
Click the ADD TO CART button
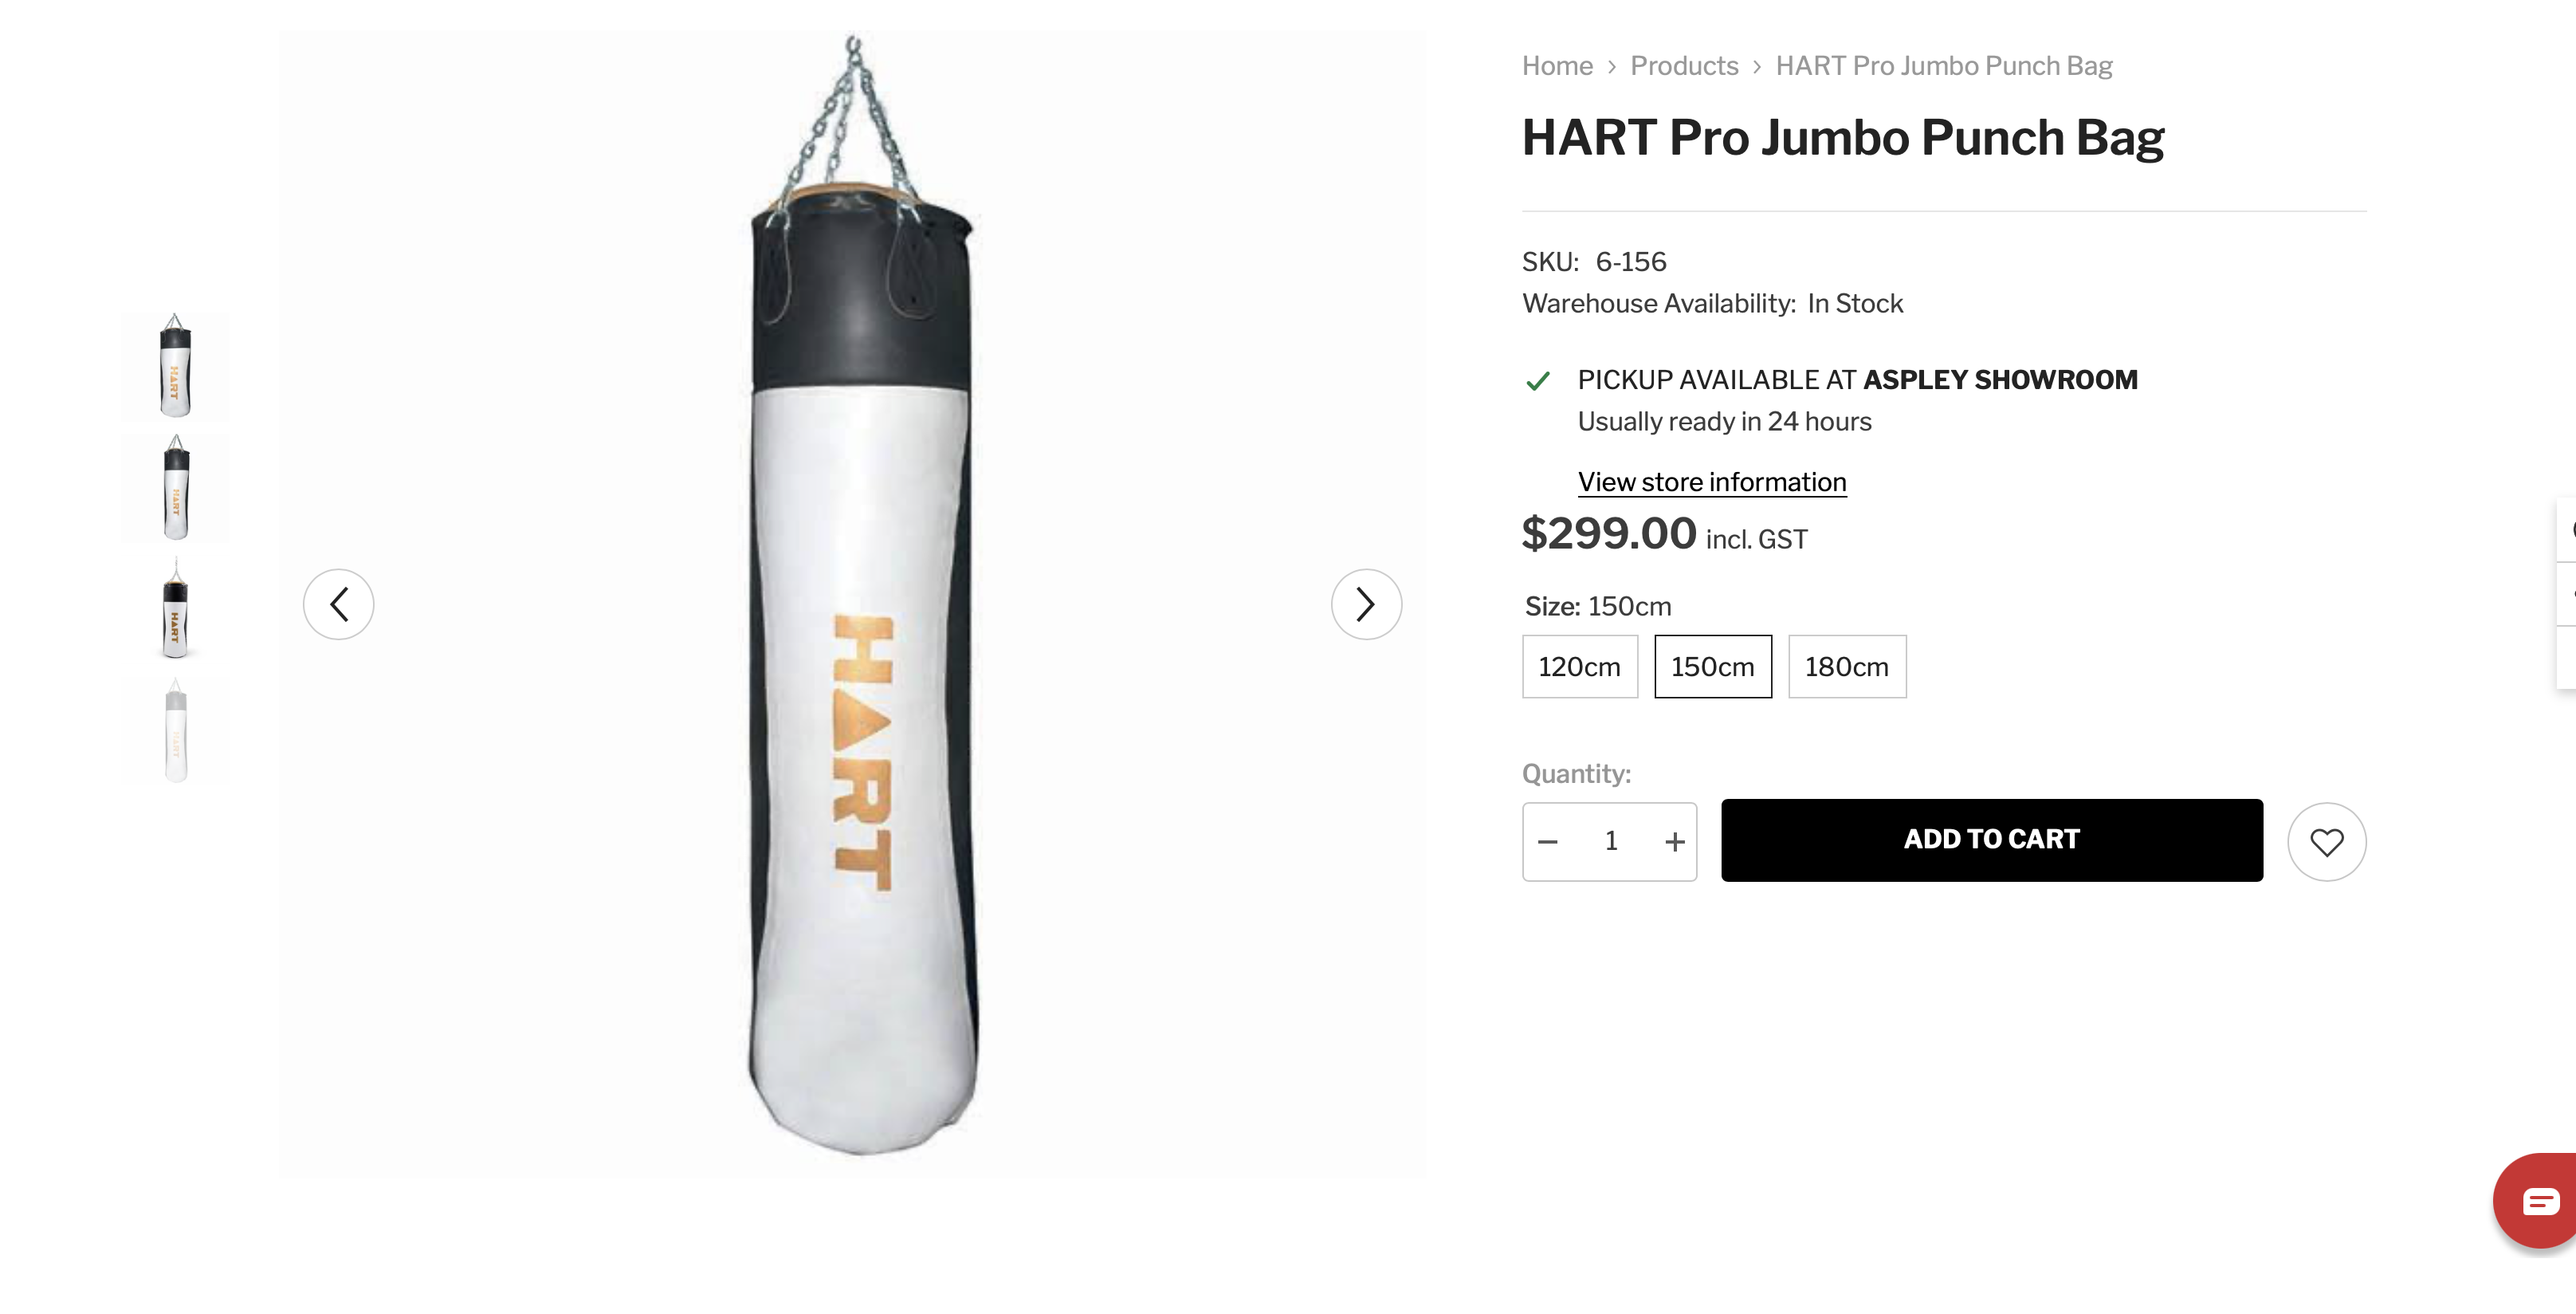1991,840
